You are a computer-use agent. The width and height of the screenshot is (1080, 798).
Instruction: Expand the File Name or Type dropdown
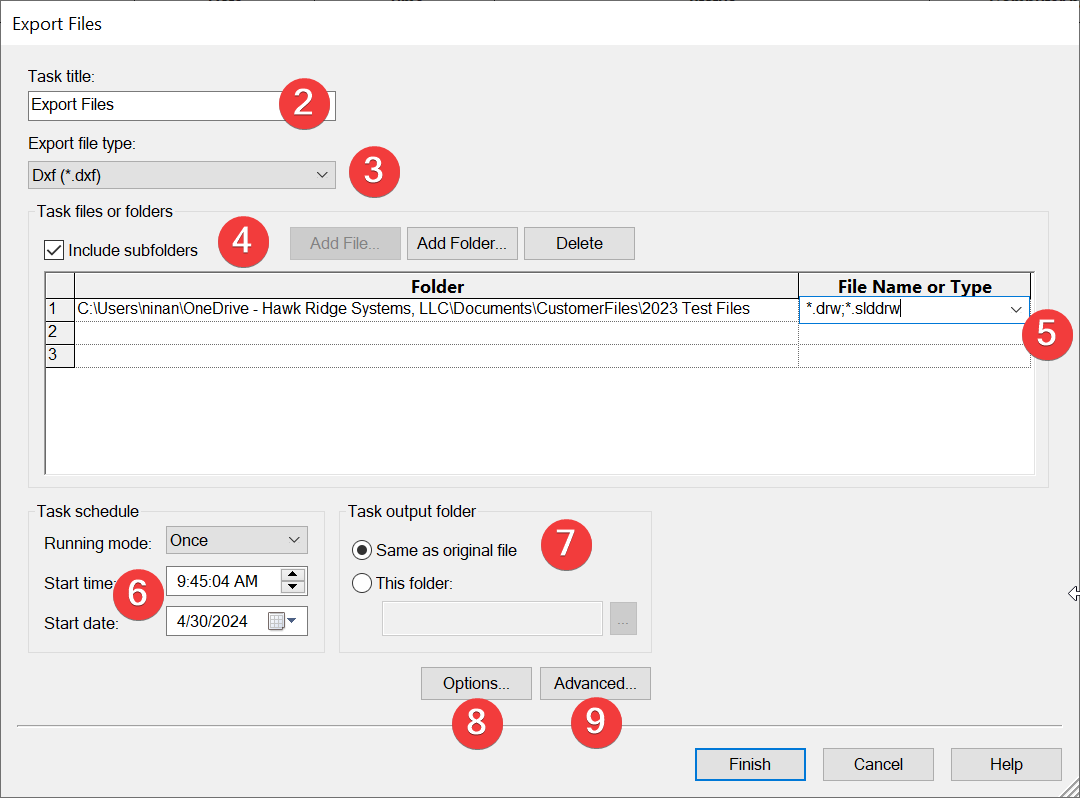pyautogui.click(x=1016, y=310)
